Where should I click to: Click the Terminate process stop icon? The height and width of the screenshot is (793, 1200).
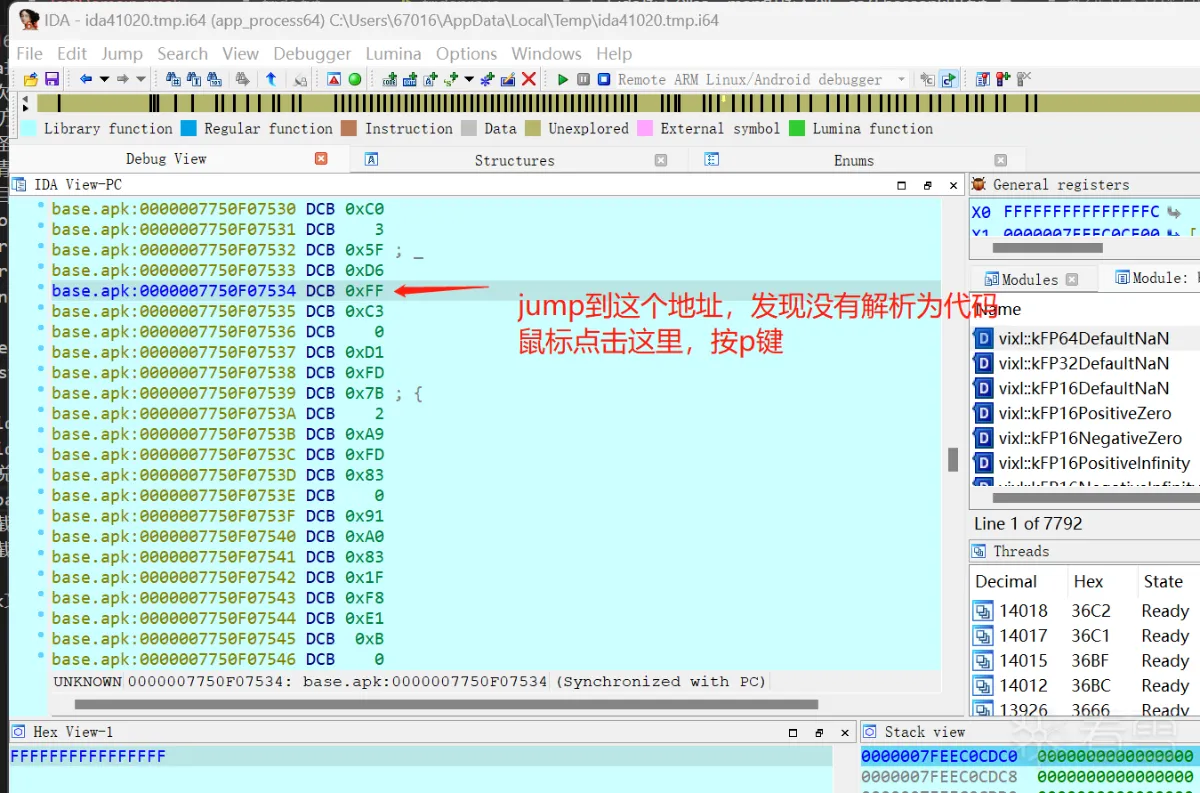604,79
